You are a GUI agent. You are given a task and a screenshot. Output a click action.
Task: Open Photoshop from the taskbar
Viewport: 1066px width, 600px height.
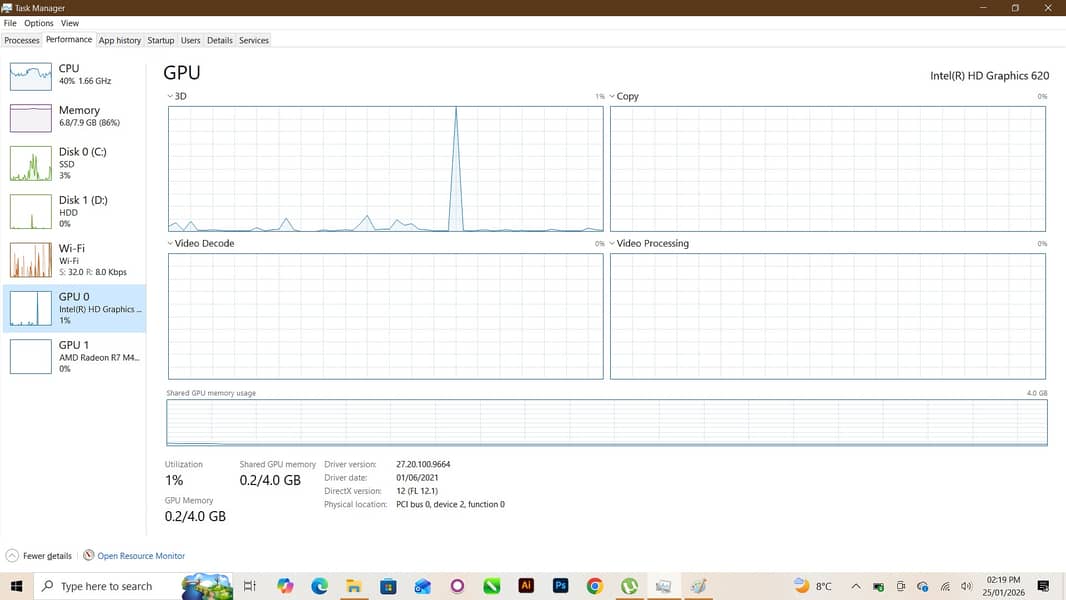point(560,586)
